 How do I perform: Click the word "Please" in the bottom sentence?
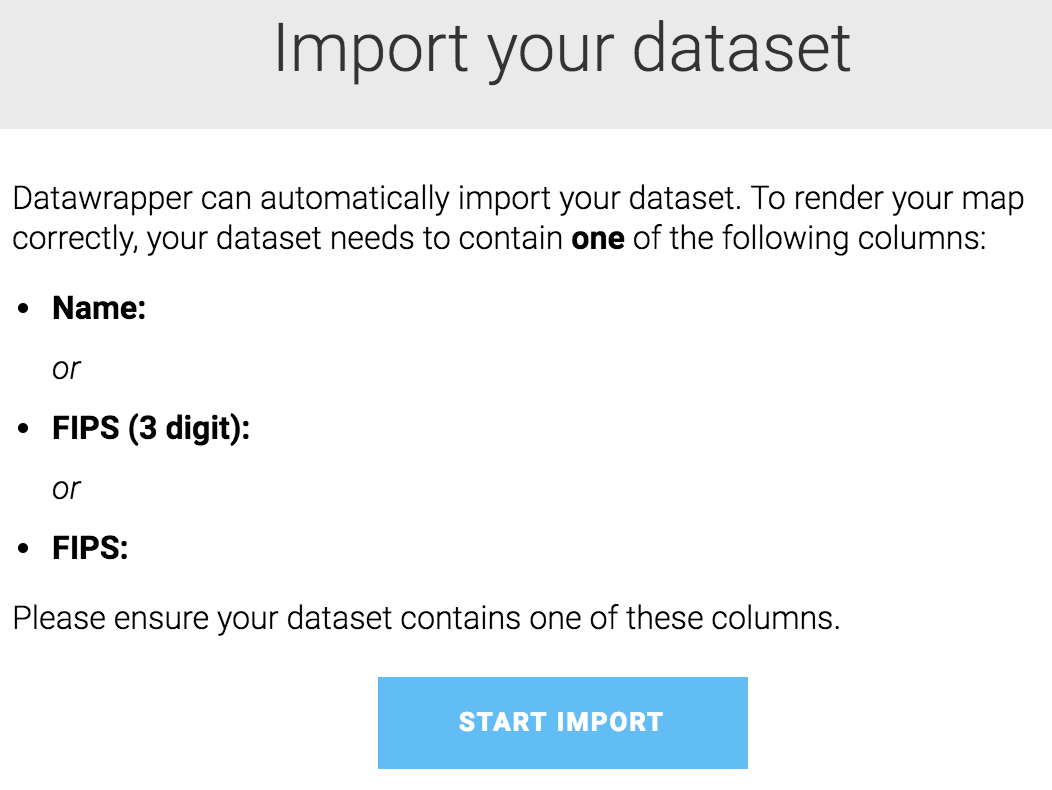61,618
